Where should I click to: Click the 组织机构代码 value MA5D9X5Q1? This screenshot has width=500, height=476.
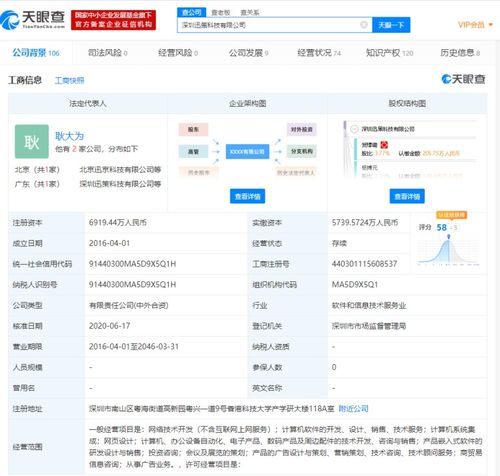pos(355,284)
